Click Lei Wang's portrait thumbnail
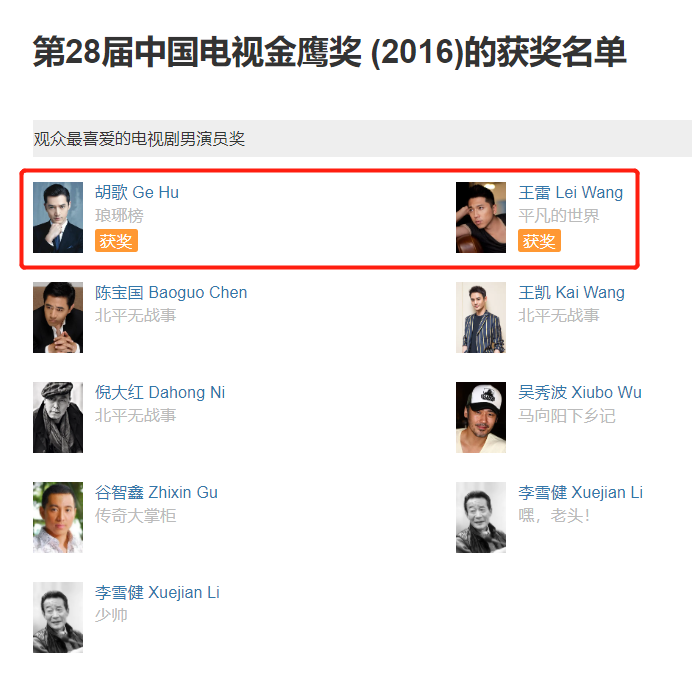This screenshot has height=674, width=692. (x=481, y=217)
